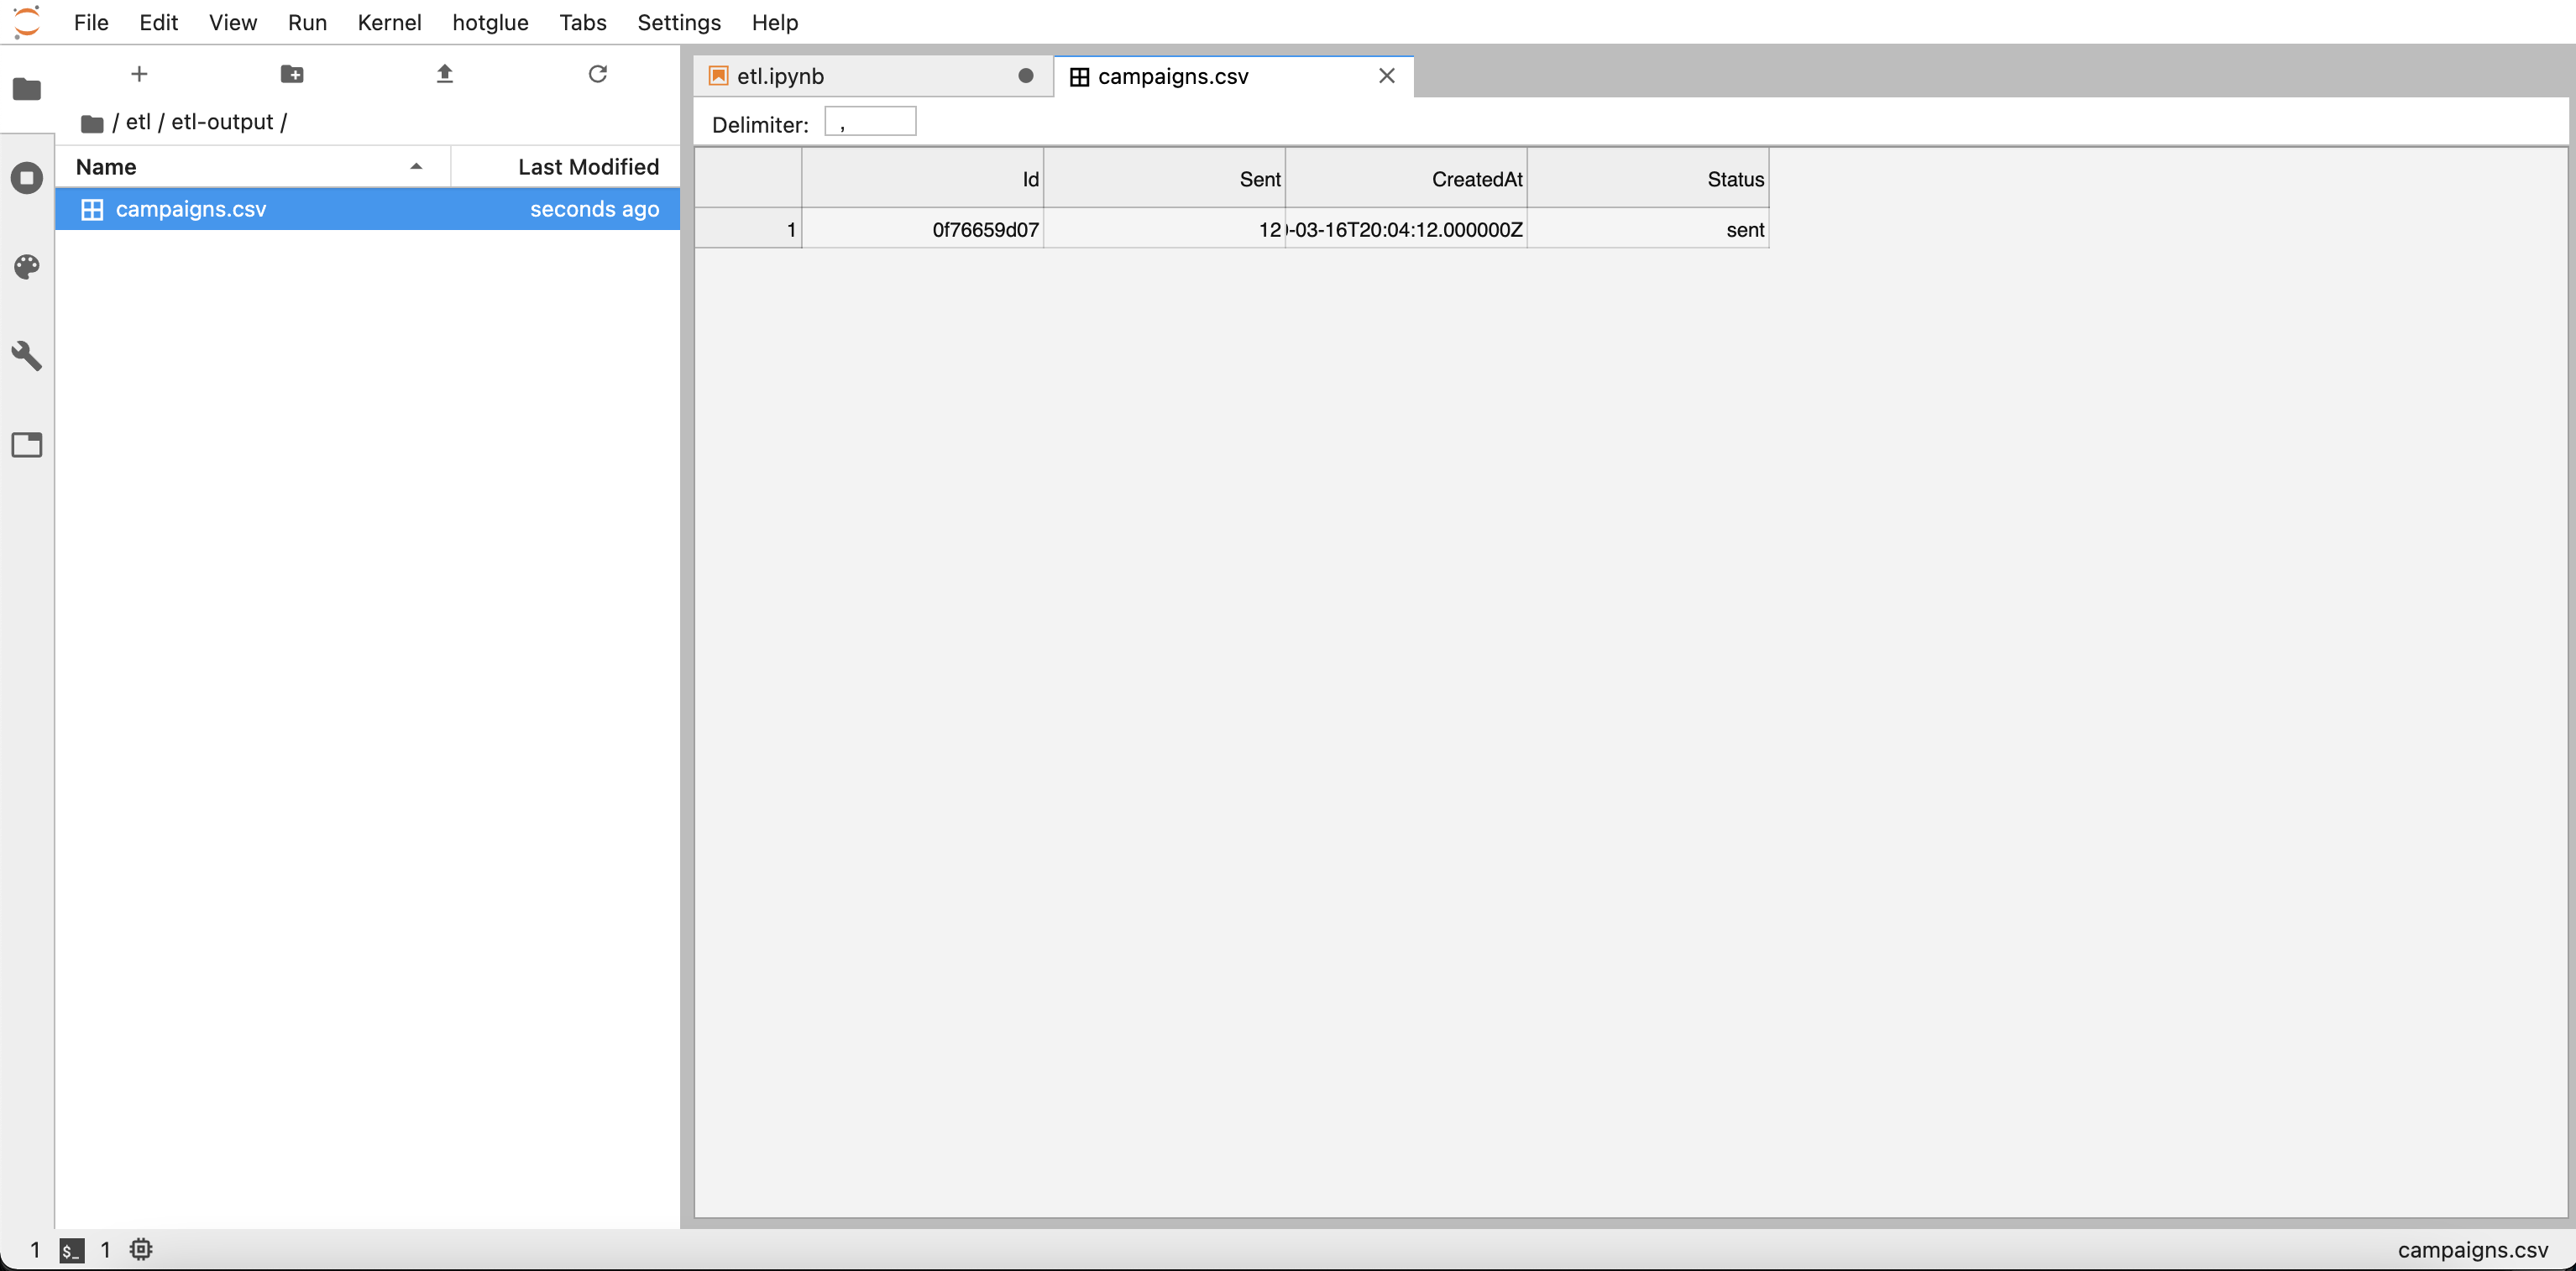
Task: Navigate to the etl breadcrumb folder
Action: [138, 122]
